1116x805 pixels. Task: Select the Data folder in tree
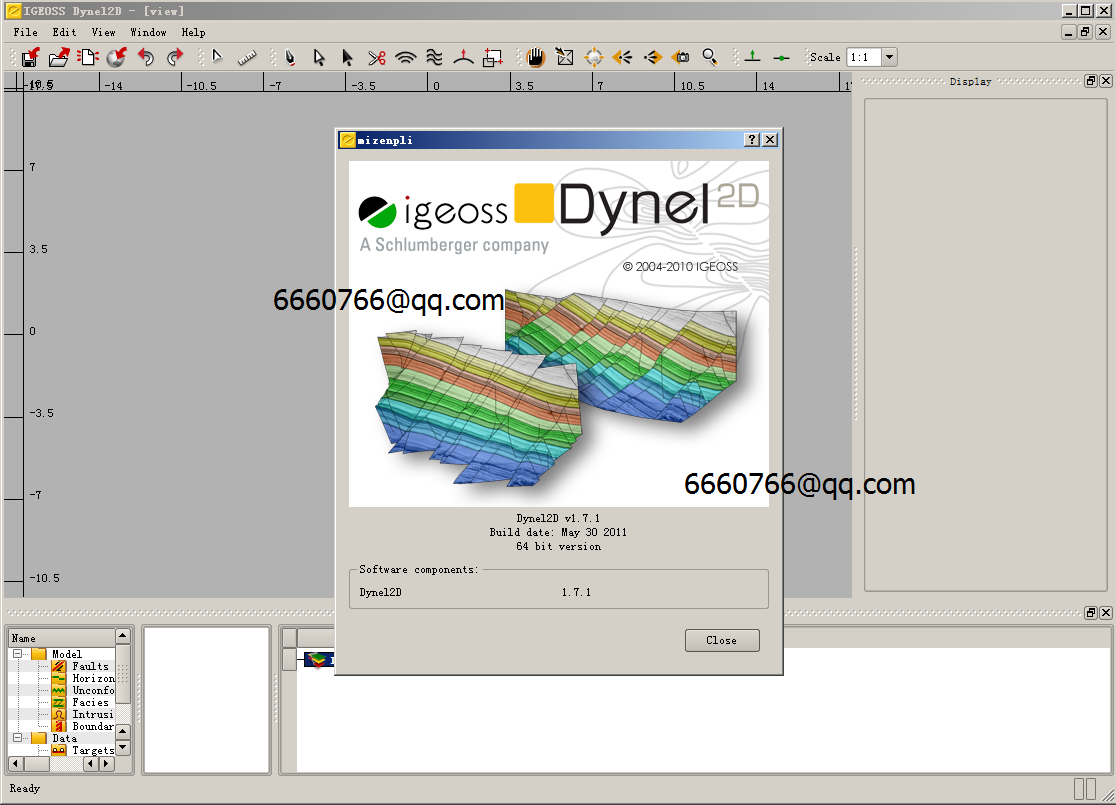[64, 738]
